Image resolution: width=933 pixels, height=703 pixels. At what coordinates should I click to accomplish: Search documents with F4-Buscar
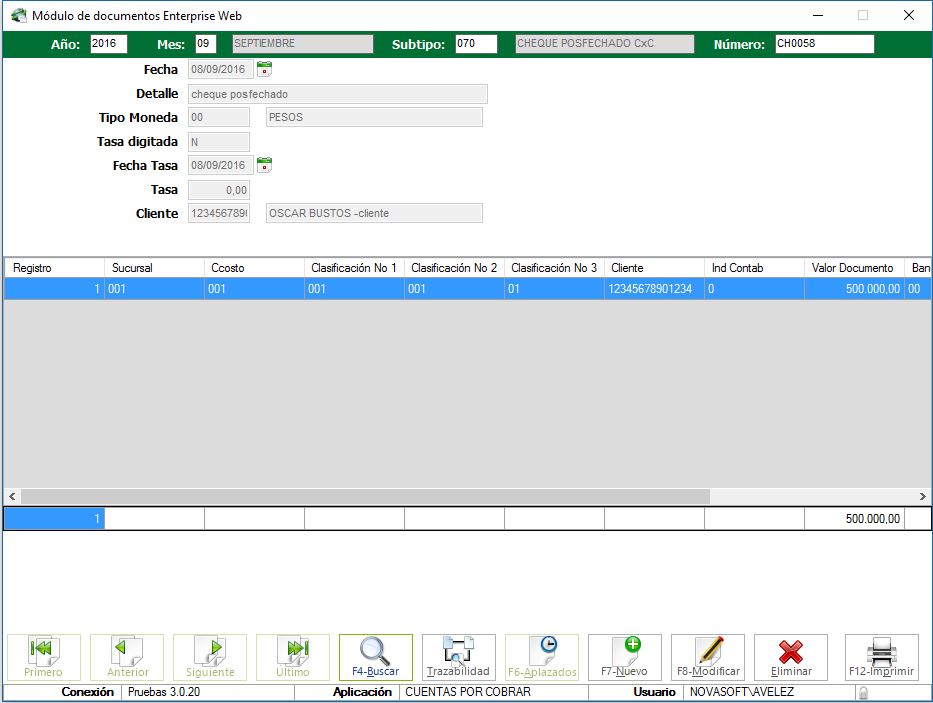tap(375, 657)
